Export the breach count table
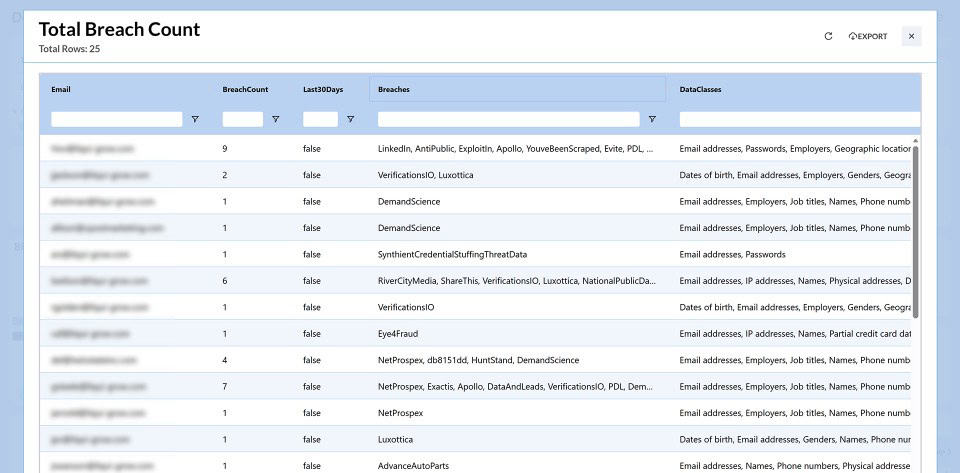 click(x=868, y=36)
